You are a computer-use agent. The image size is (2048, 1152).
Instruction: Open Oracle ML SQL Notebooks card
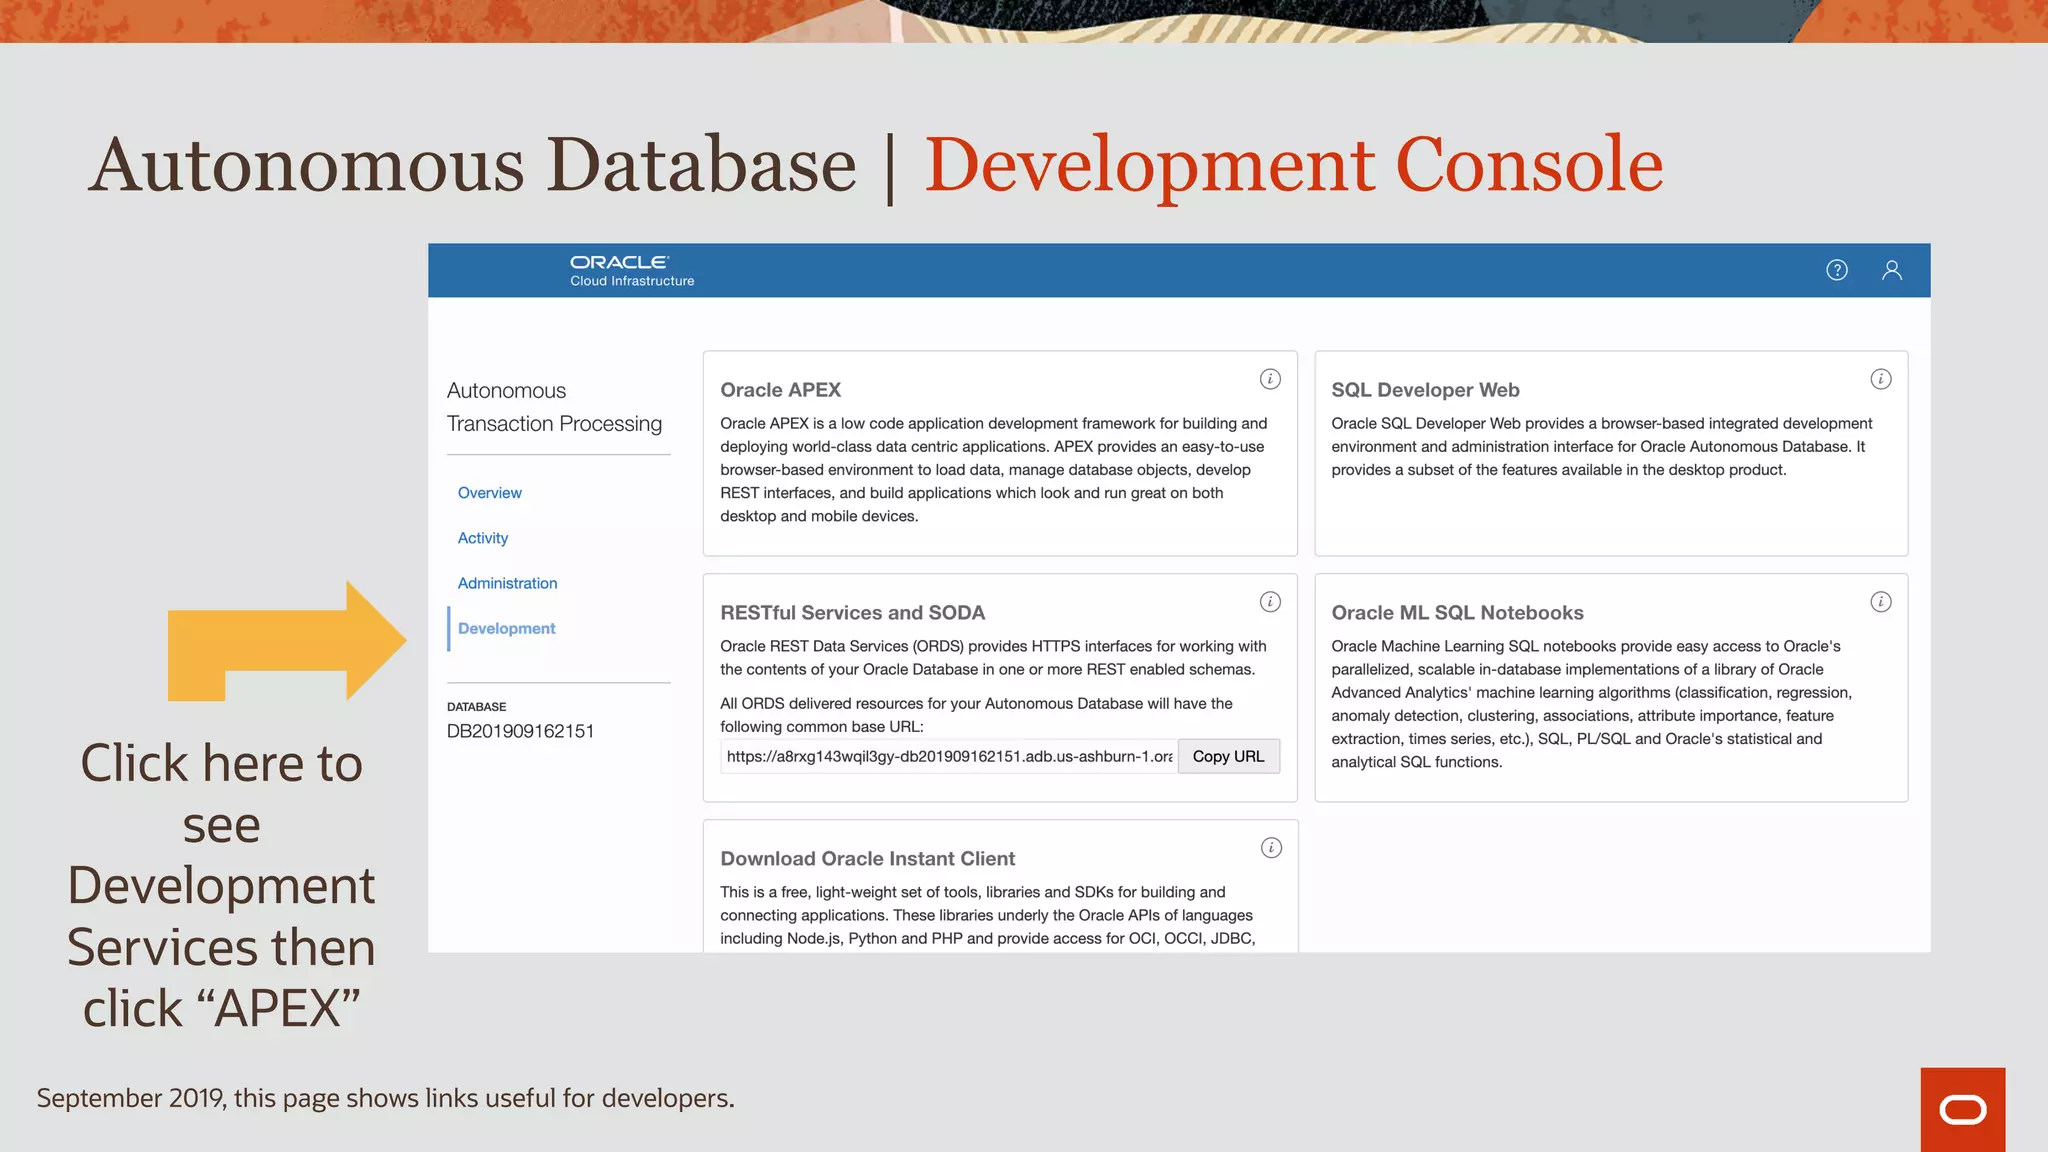tap(1456, 613)
